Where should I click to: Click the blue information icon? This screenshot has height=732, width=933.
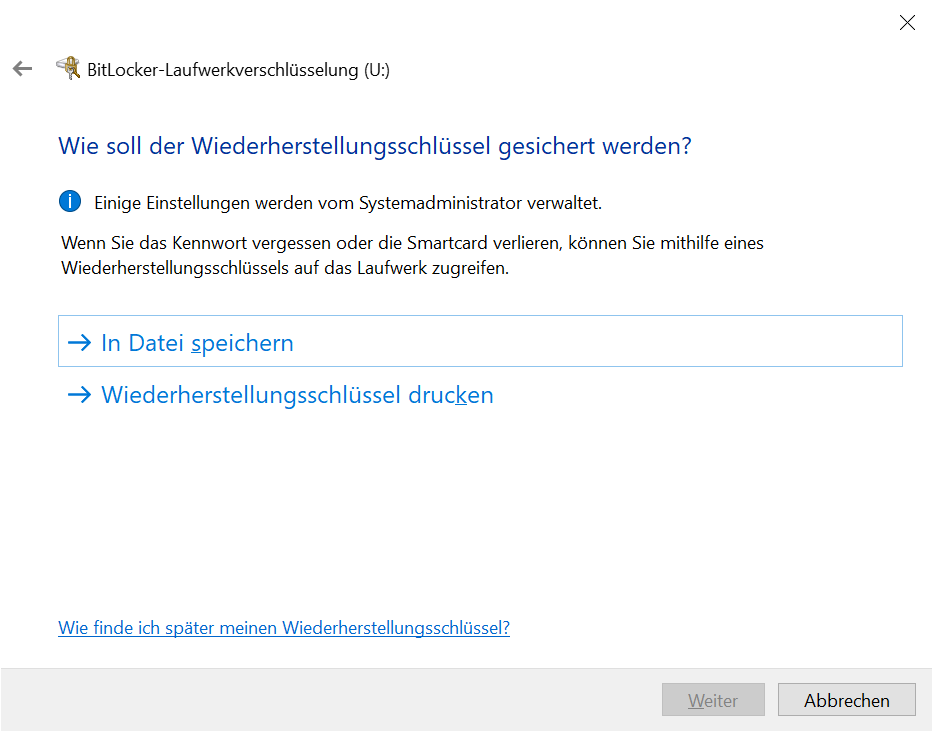(x=70, y=202)
